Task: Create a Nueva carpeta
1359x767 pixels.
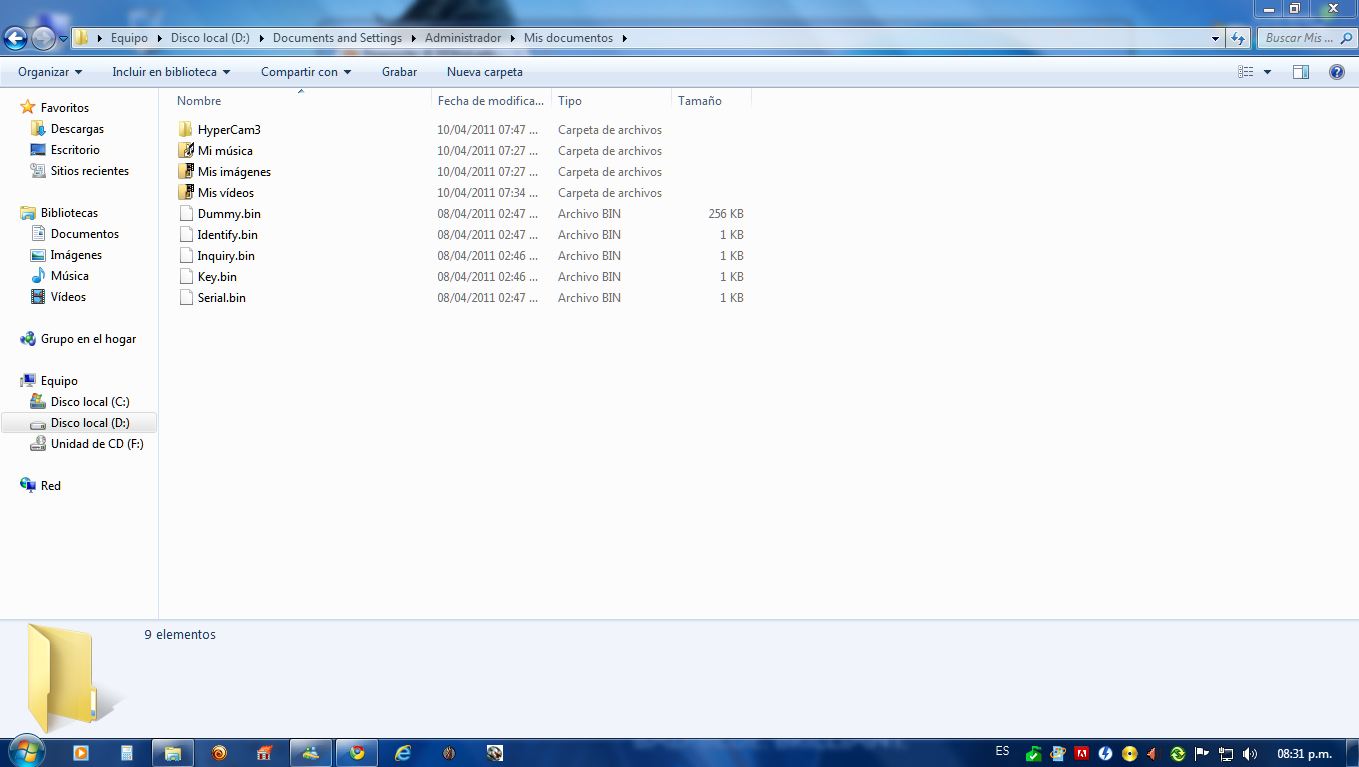Action: [485, 72]
